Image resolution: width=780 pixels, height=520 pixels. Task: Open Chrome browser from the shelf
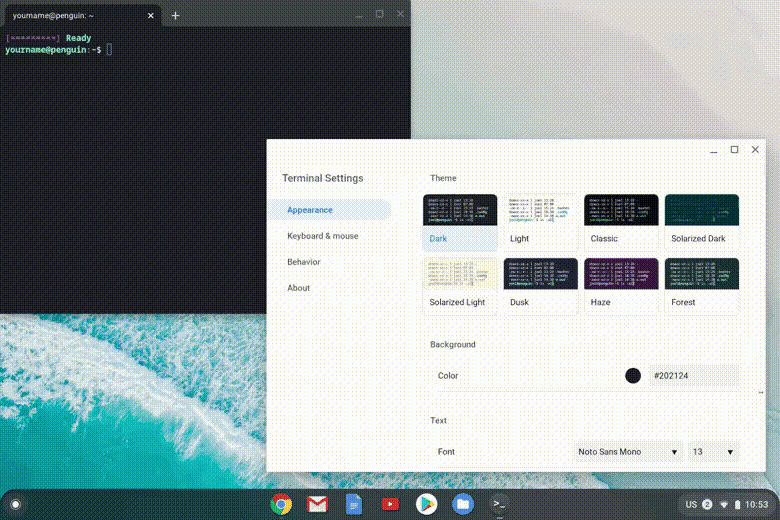281,504
